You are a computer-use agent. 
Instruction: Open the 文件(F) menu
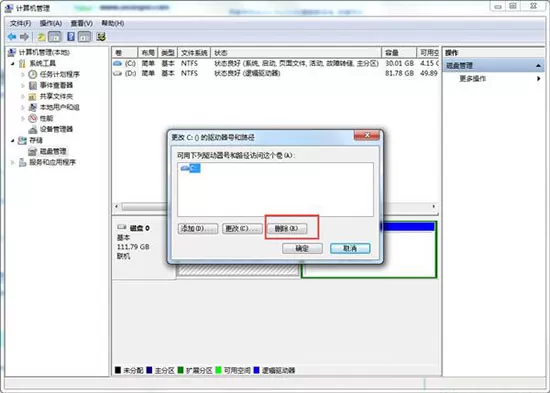20,23
